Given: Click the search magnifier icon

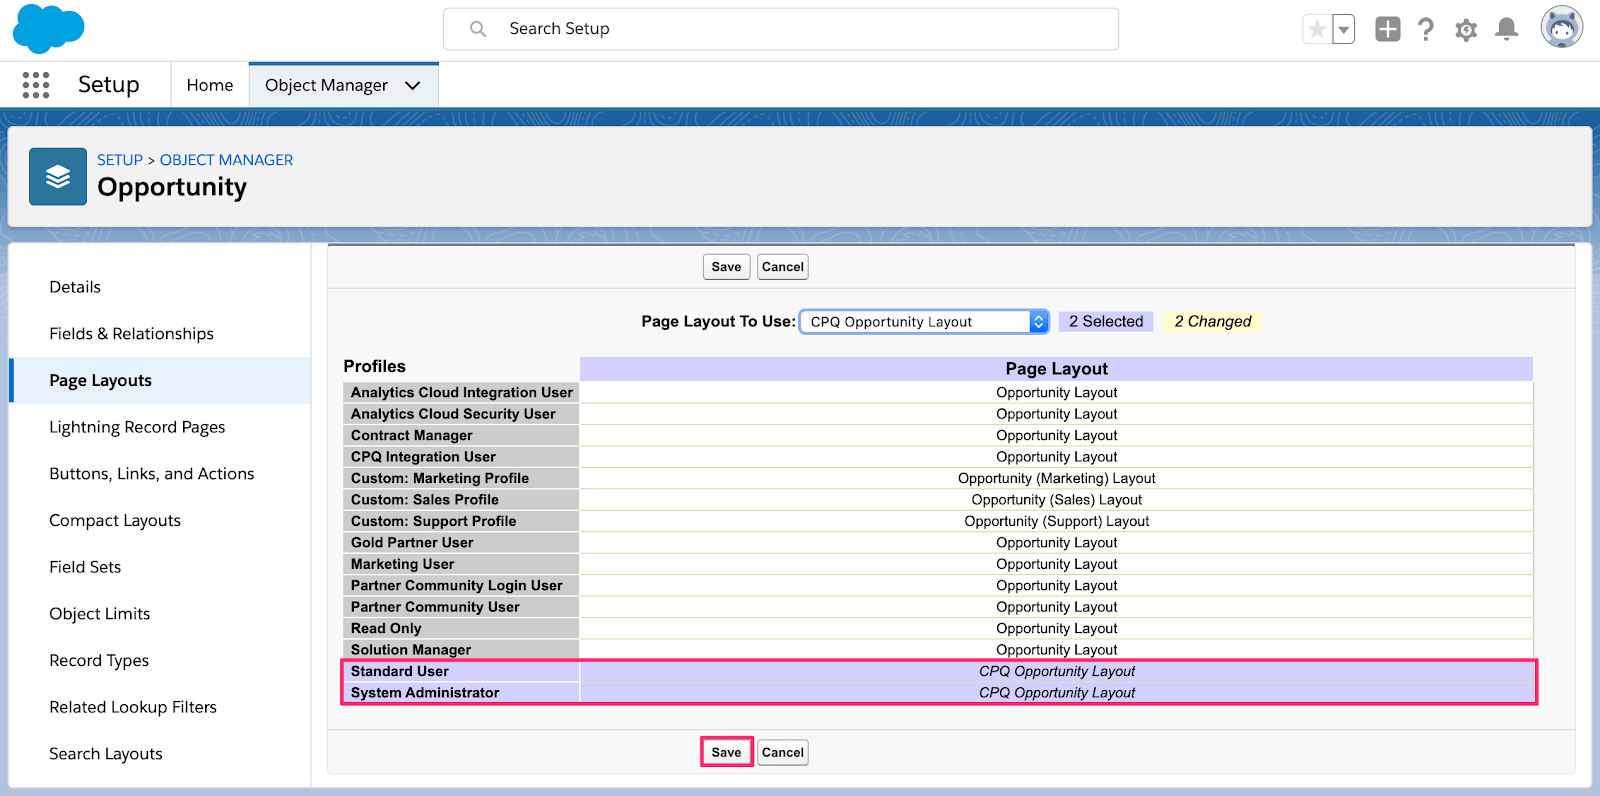Looking at the screenshot, I should [x=478, y=29].
